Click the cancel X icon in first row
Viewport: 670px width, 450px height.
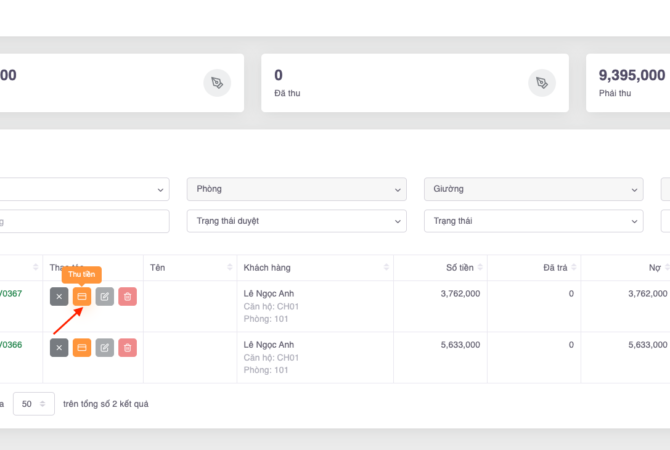(x=59, y=296)
